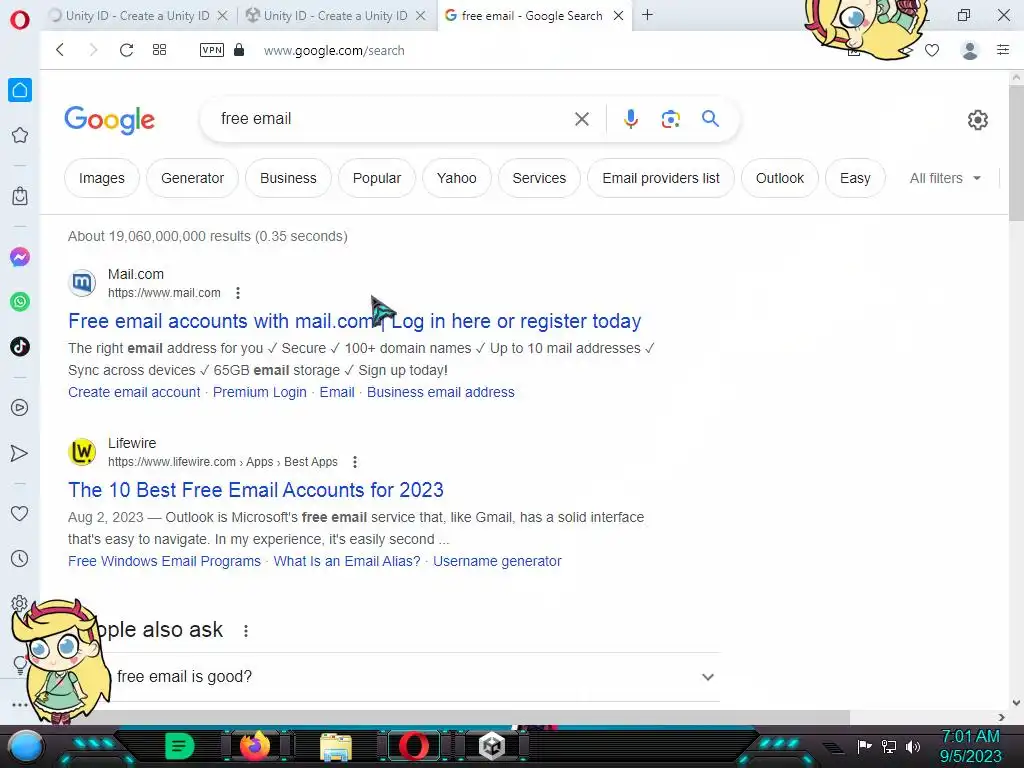This screenshot has width=1024, height=768.
Task: Open the user profile icon
Action: 970,50
